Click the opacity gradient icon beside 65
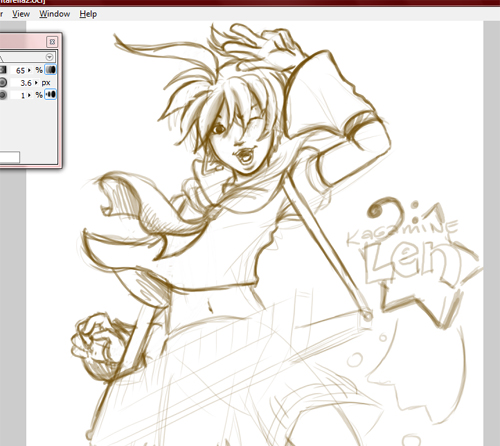The width and height of the screenshot is (500, 446). [x=3, y=70]
